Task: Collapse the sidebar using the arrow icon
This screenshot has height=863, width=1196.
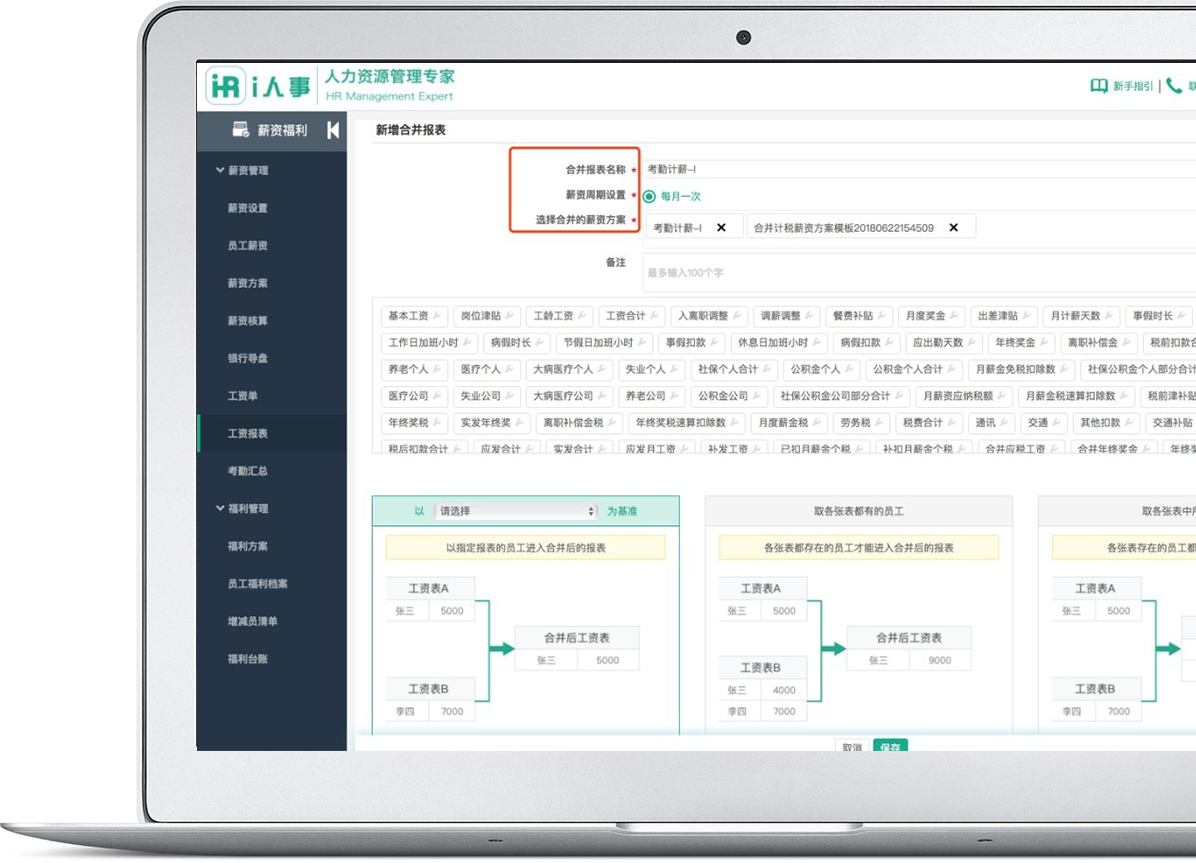Action: [x=333, y=130]
